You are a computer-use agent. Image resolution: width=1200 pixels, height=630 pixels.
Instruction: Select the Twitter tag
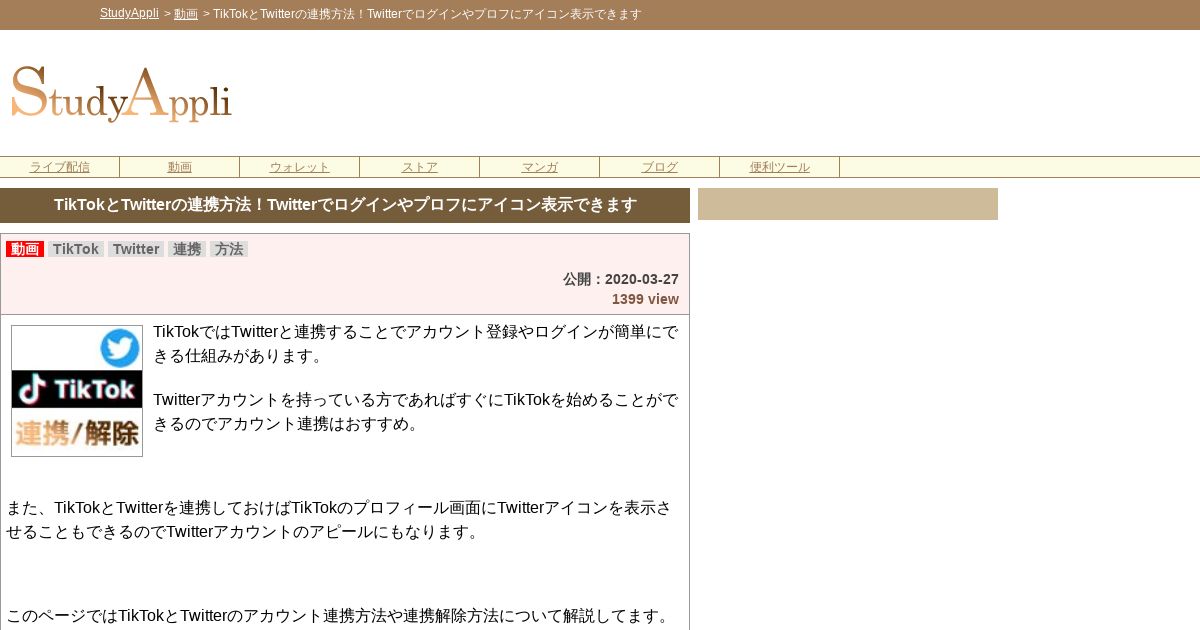[x=136, y=249]
